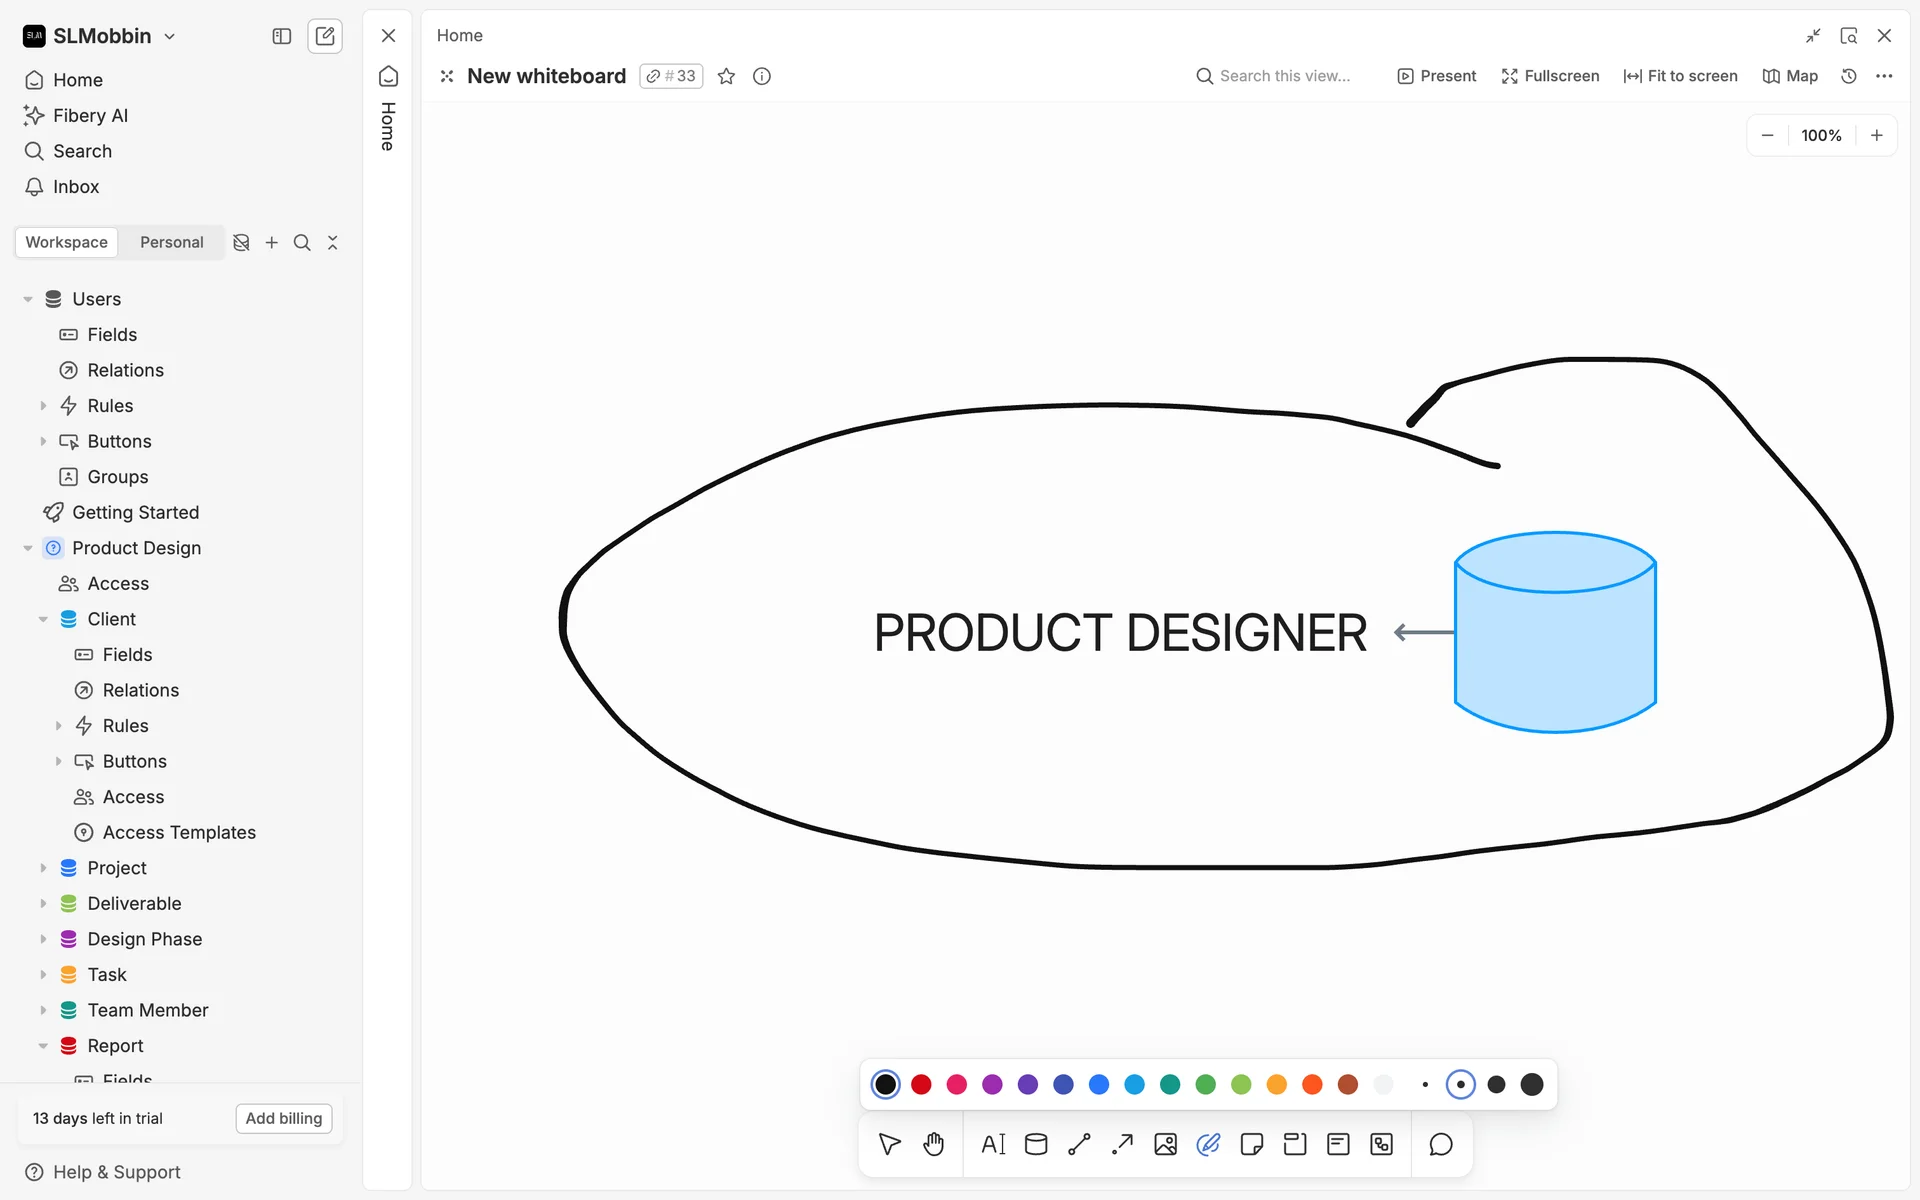Open the SLMobbin workspace dropdown
The image size is (1920, 1200).
[x=100, y=36]
